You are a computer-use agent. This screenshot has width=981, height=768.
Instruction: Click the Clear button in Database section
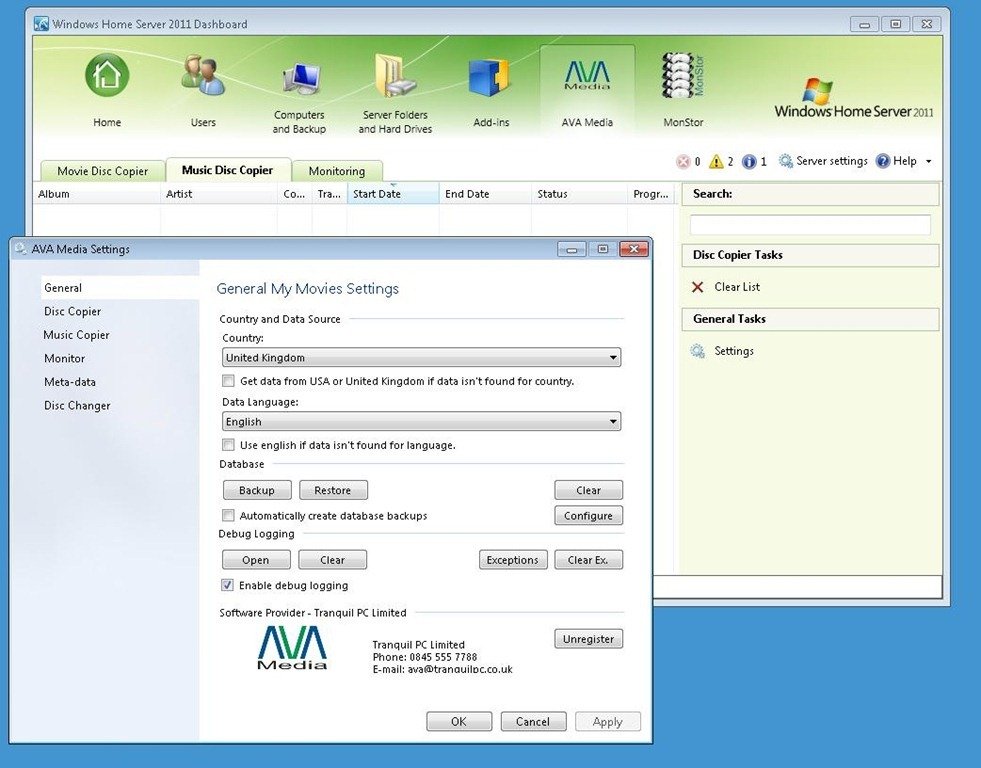click(588, 490)
